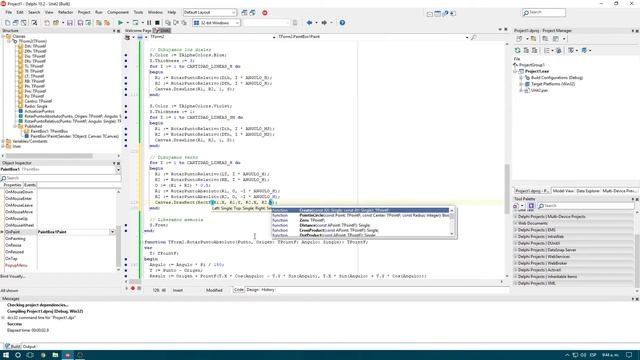640x360 pixels.
Task: Expand Delphi Projects | Multi-Device Projects category
Action: (x=516, y=217)
